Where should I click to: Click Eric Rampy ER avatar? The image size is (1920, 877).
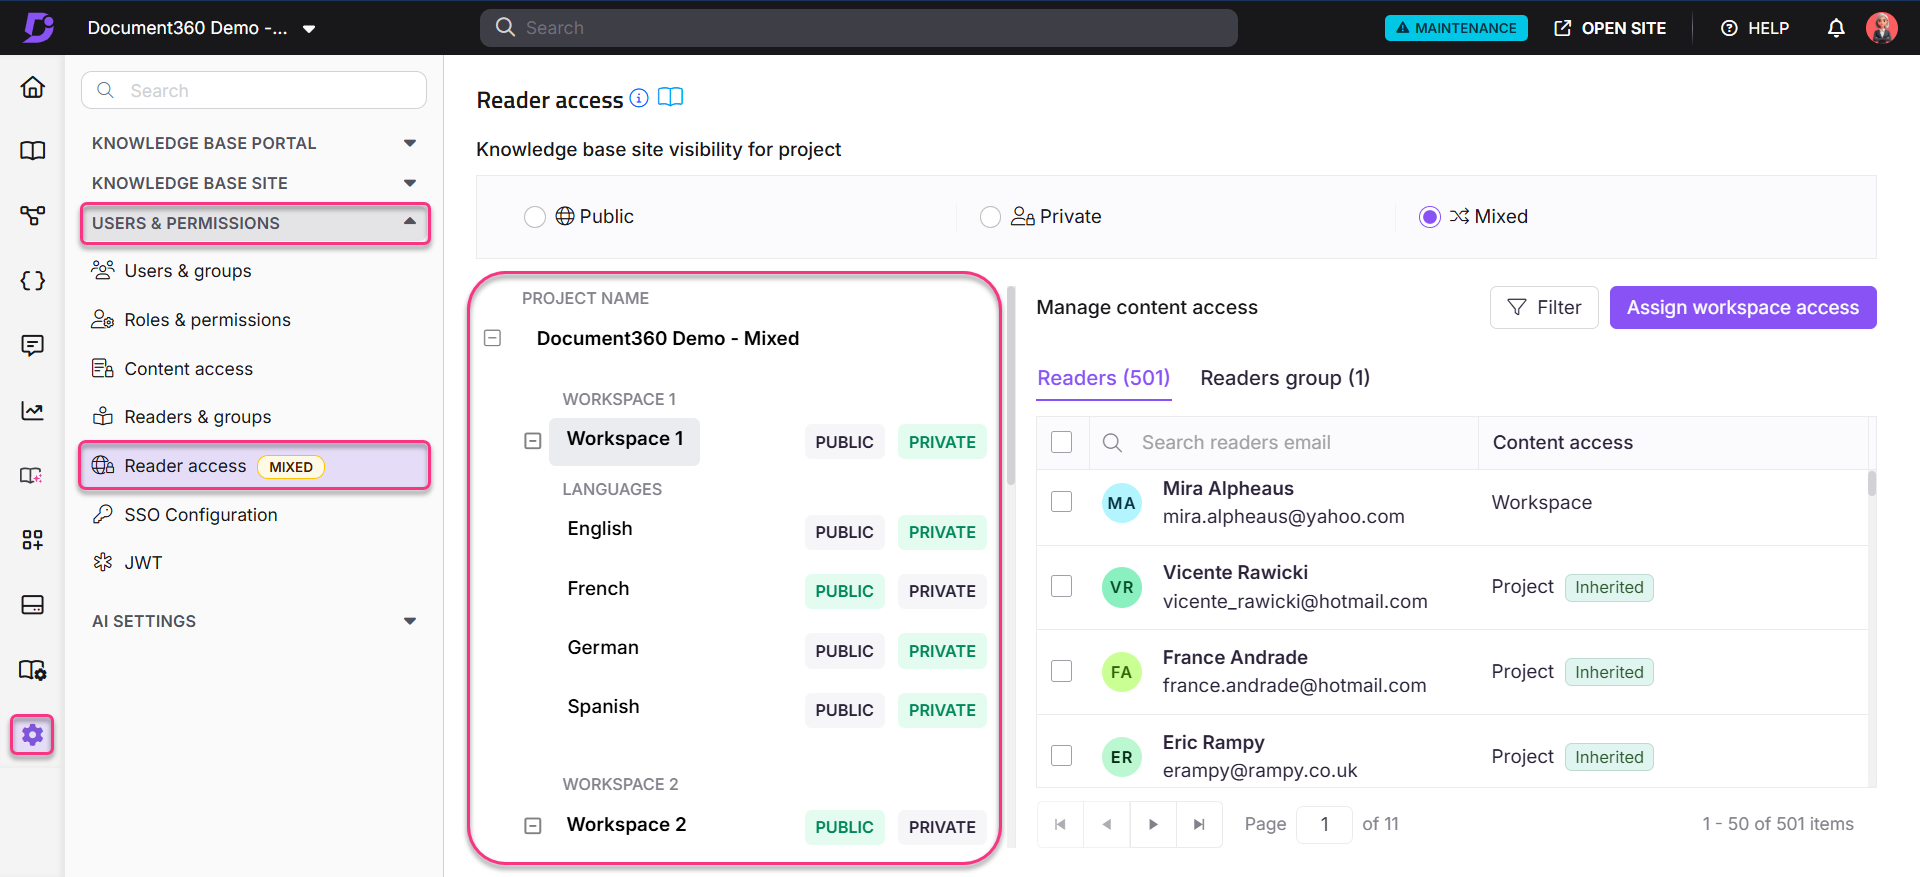pyautogui.click(x=1122, y=757)
